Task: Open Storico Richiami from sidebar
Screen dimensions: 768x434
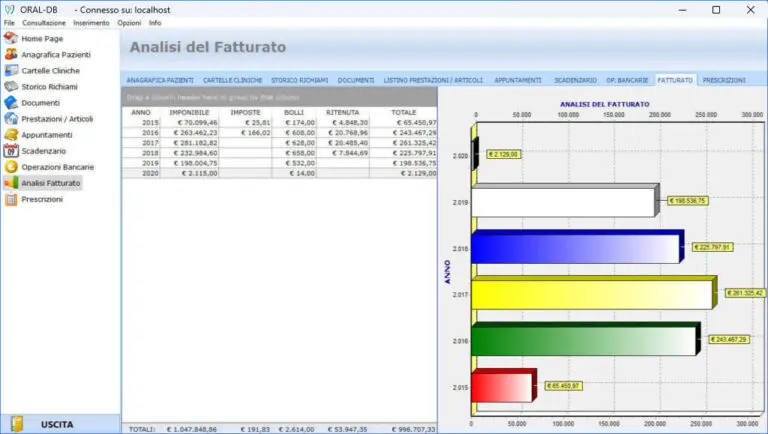Action: pyautogui.click(x=49, y=87)
